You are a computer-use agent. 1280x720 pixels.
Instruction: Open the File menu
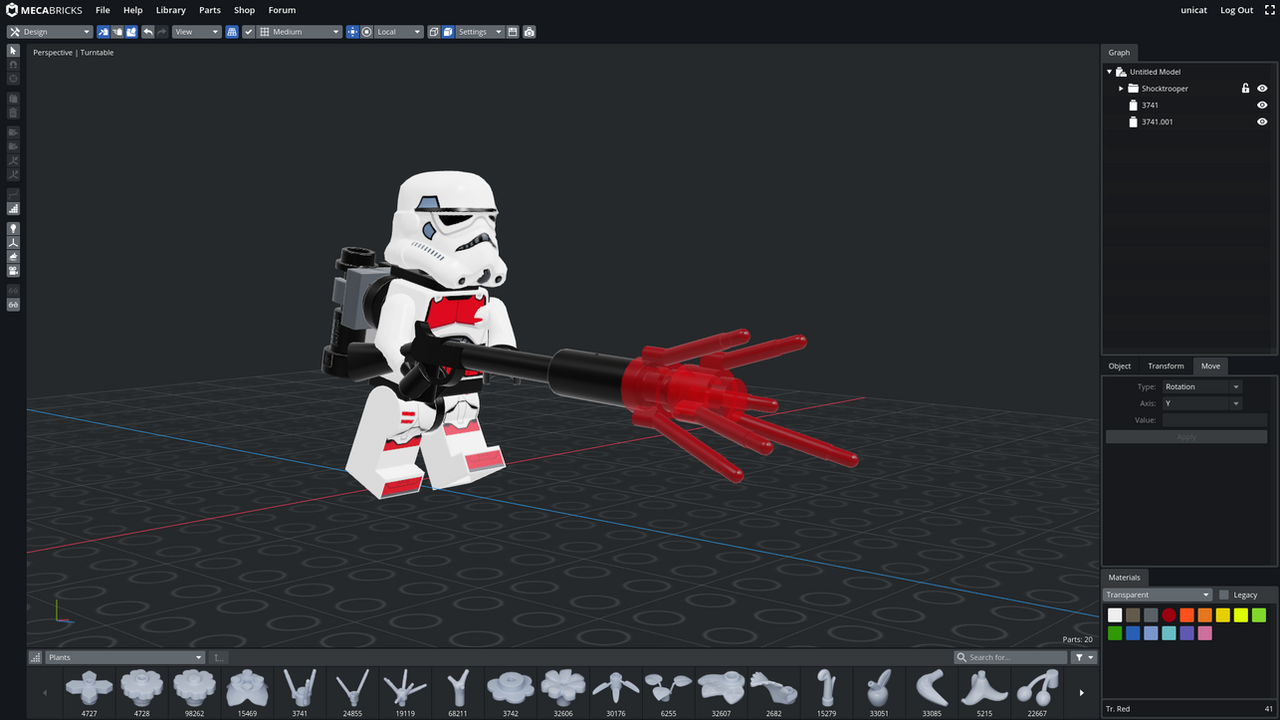[x=103, y=10]
